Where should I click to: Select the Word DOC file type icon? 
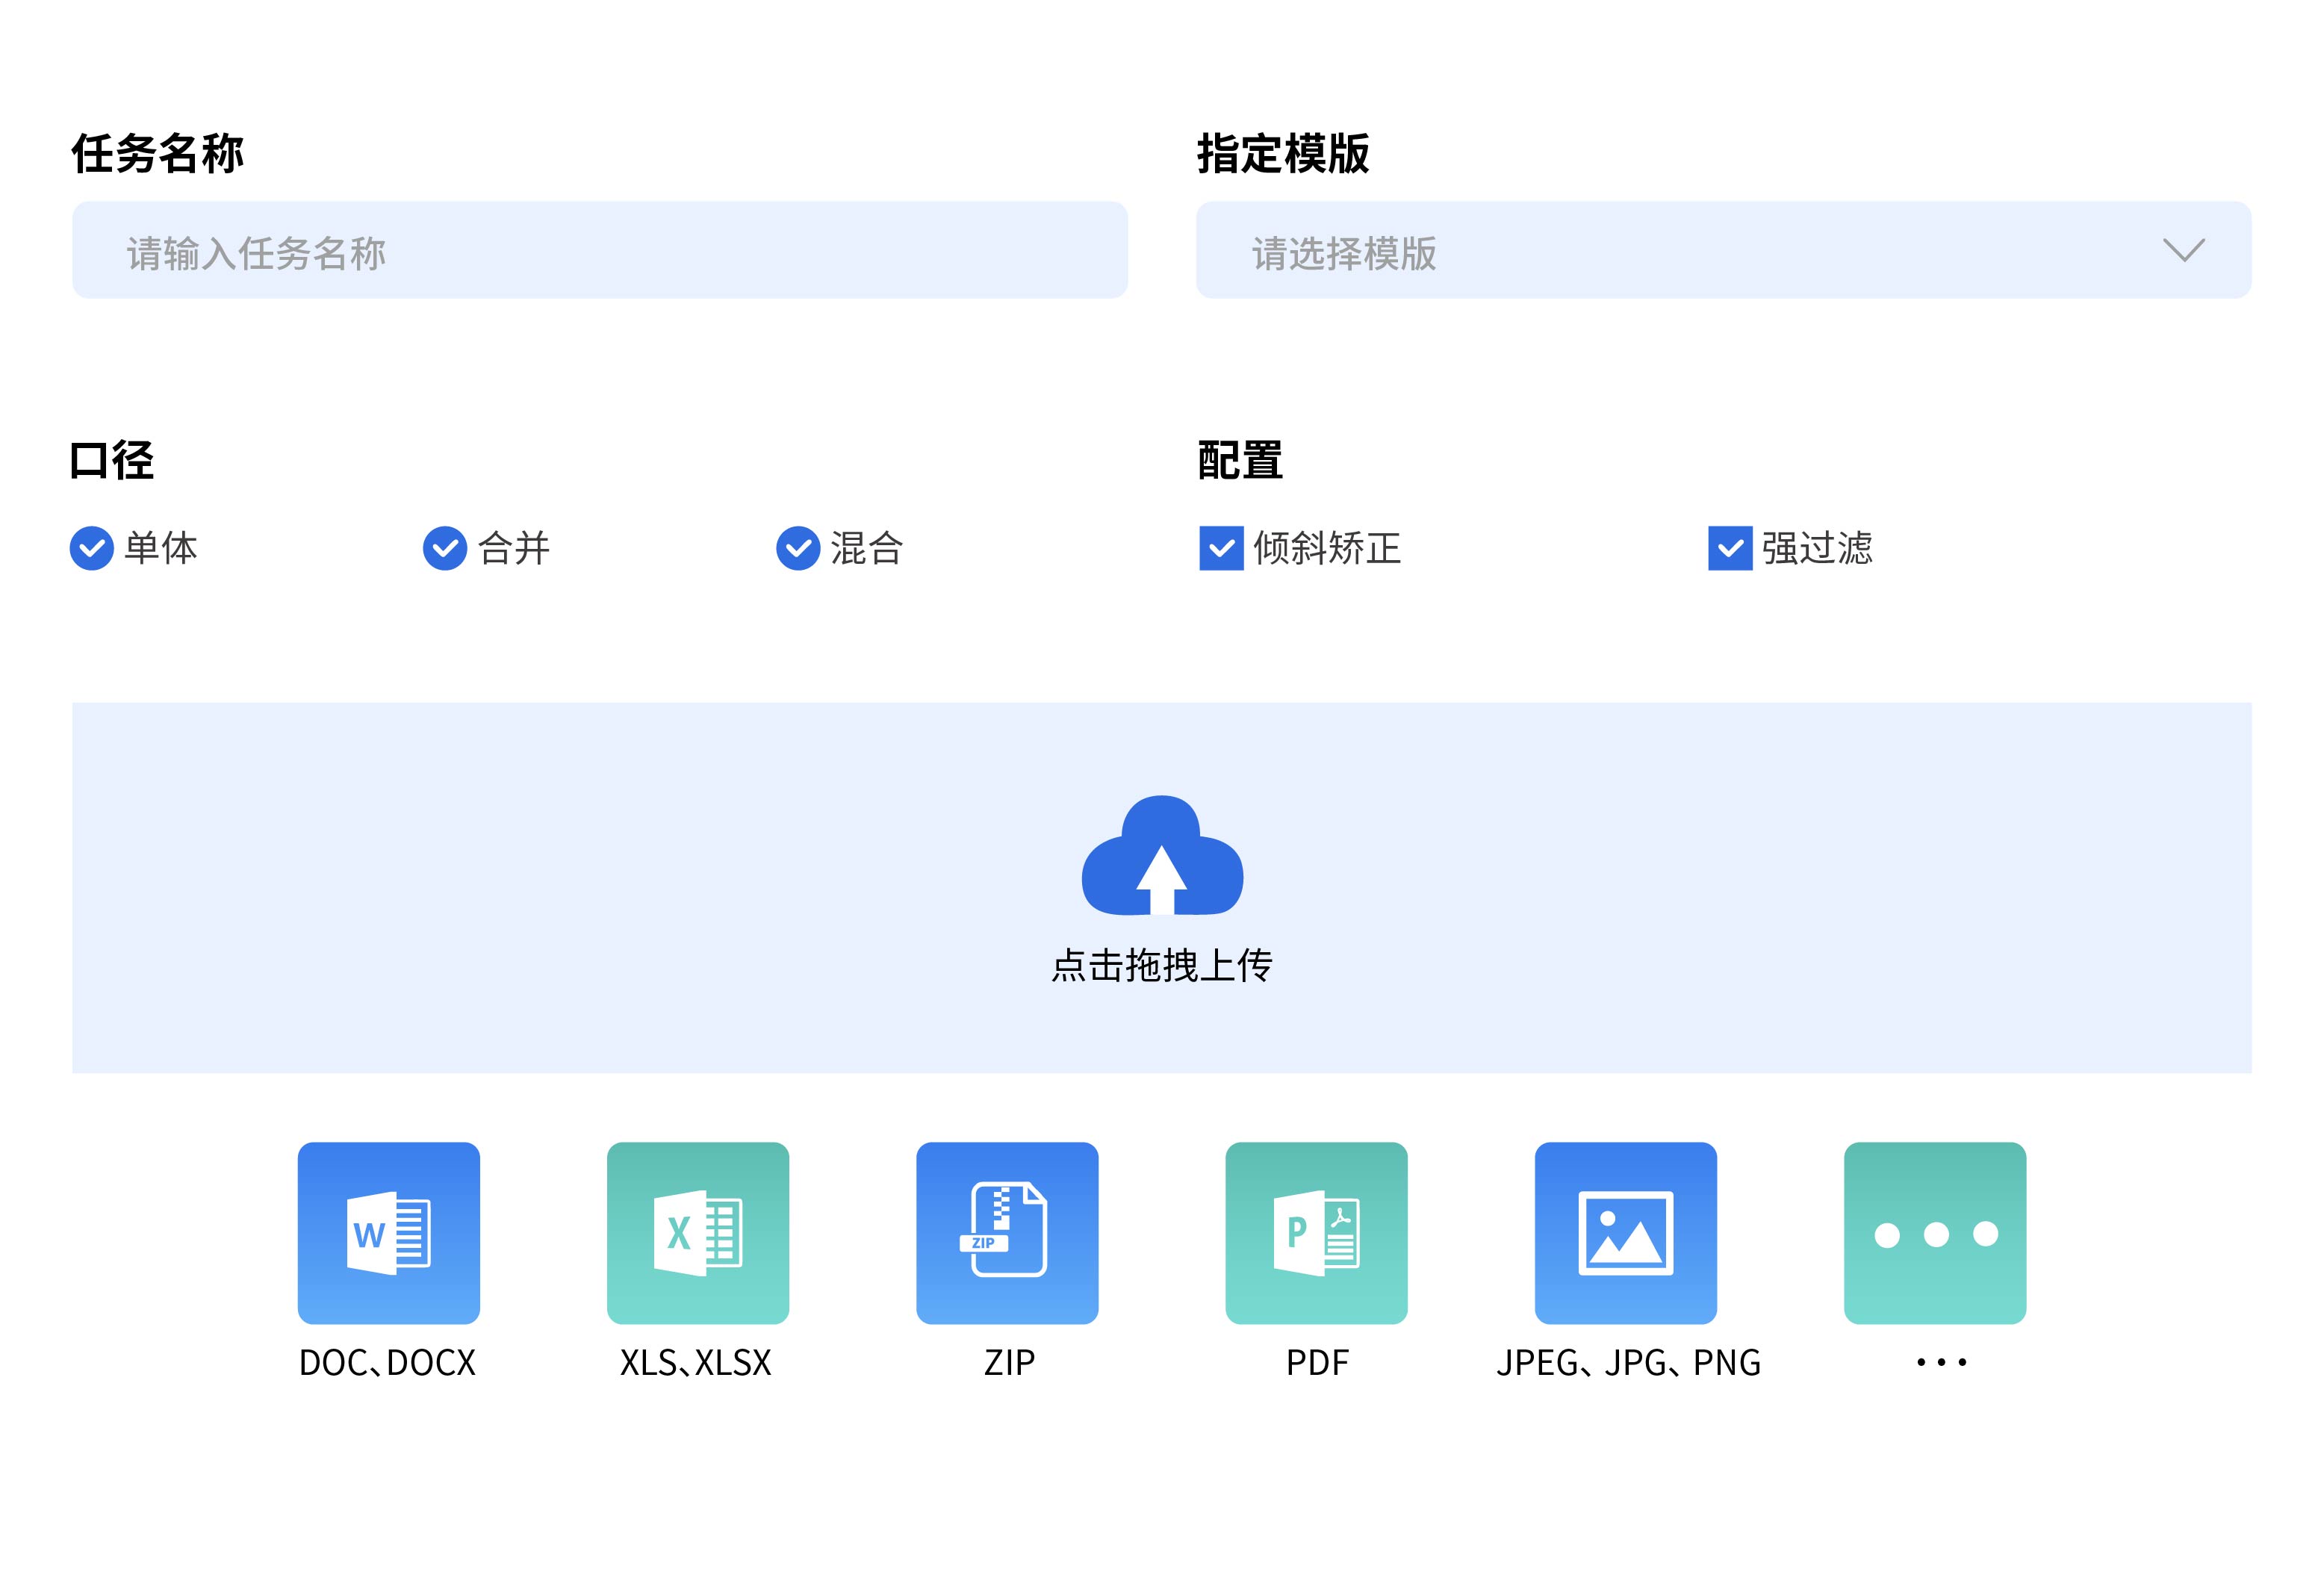(x=388, y=1232)
